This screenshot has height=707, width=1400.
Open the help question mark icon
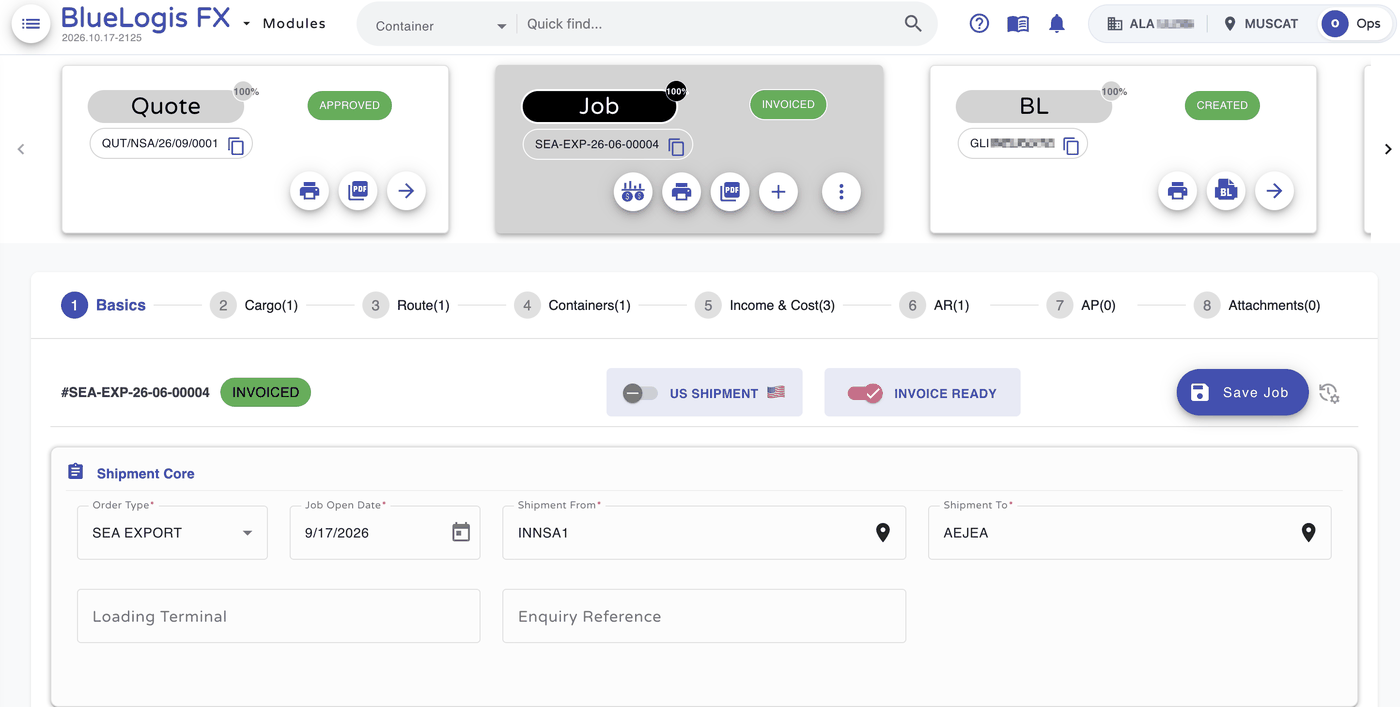[x=979, y=24]
